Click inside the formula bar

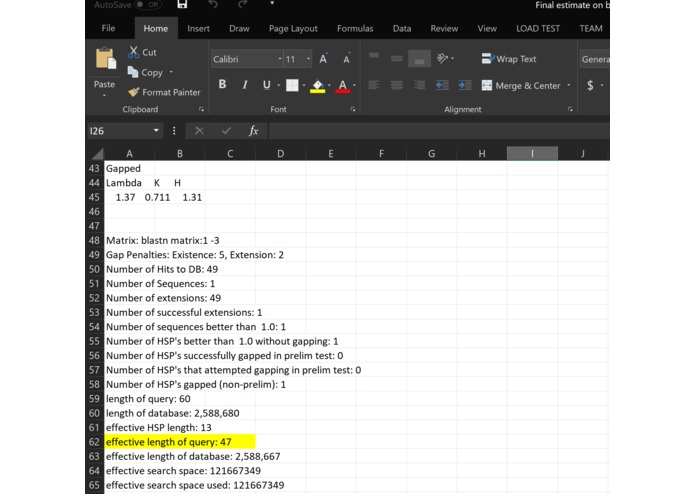click(439, 131)
